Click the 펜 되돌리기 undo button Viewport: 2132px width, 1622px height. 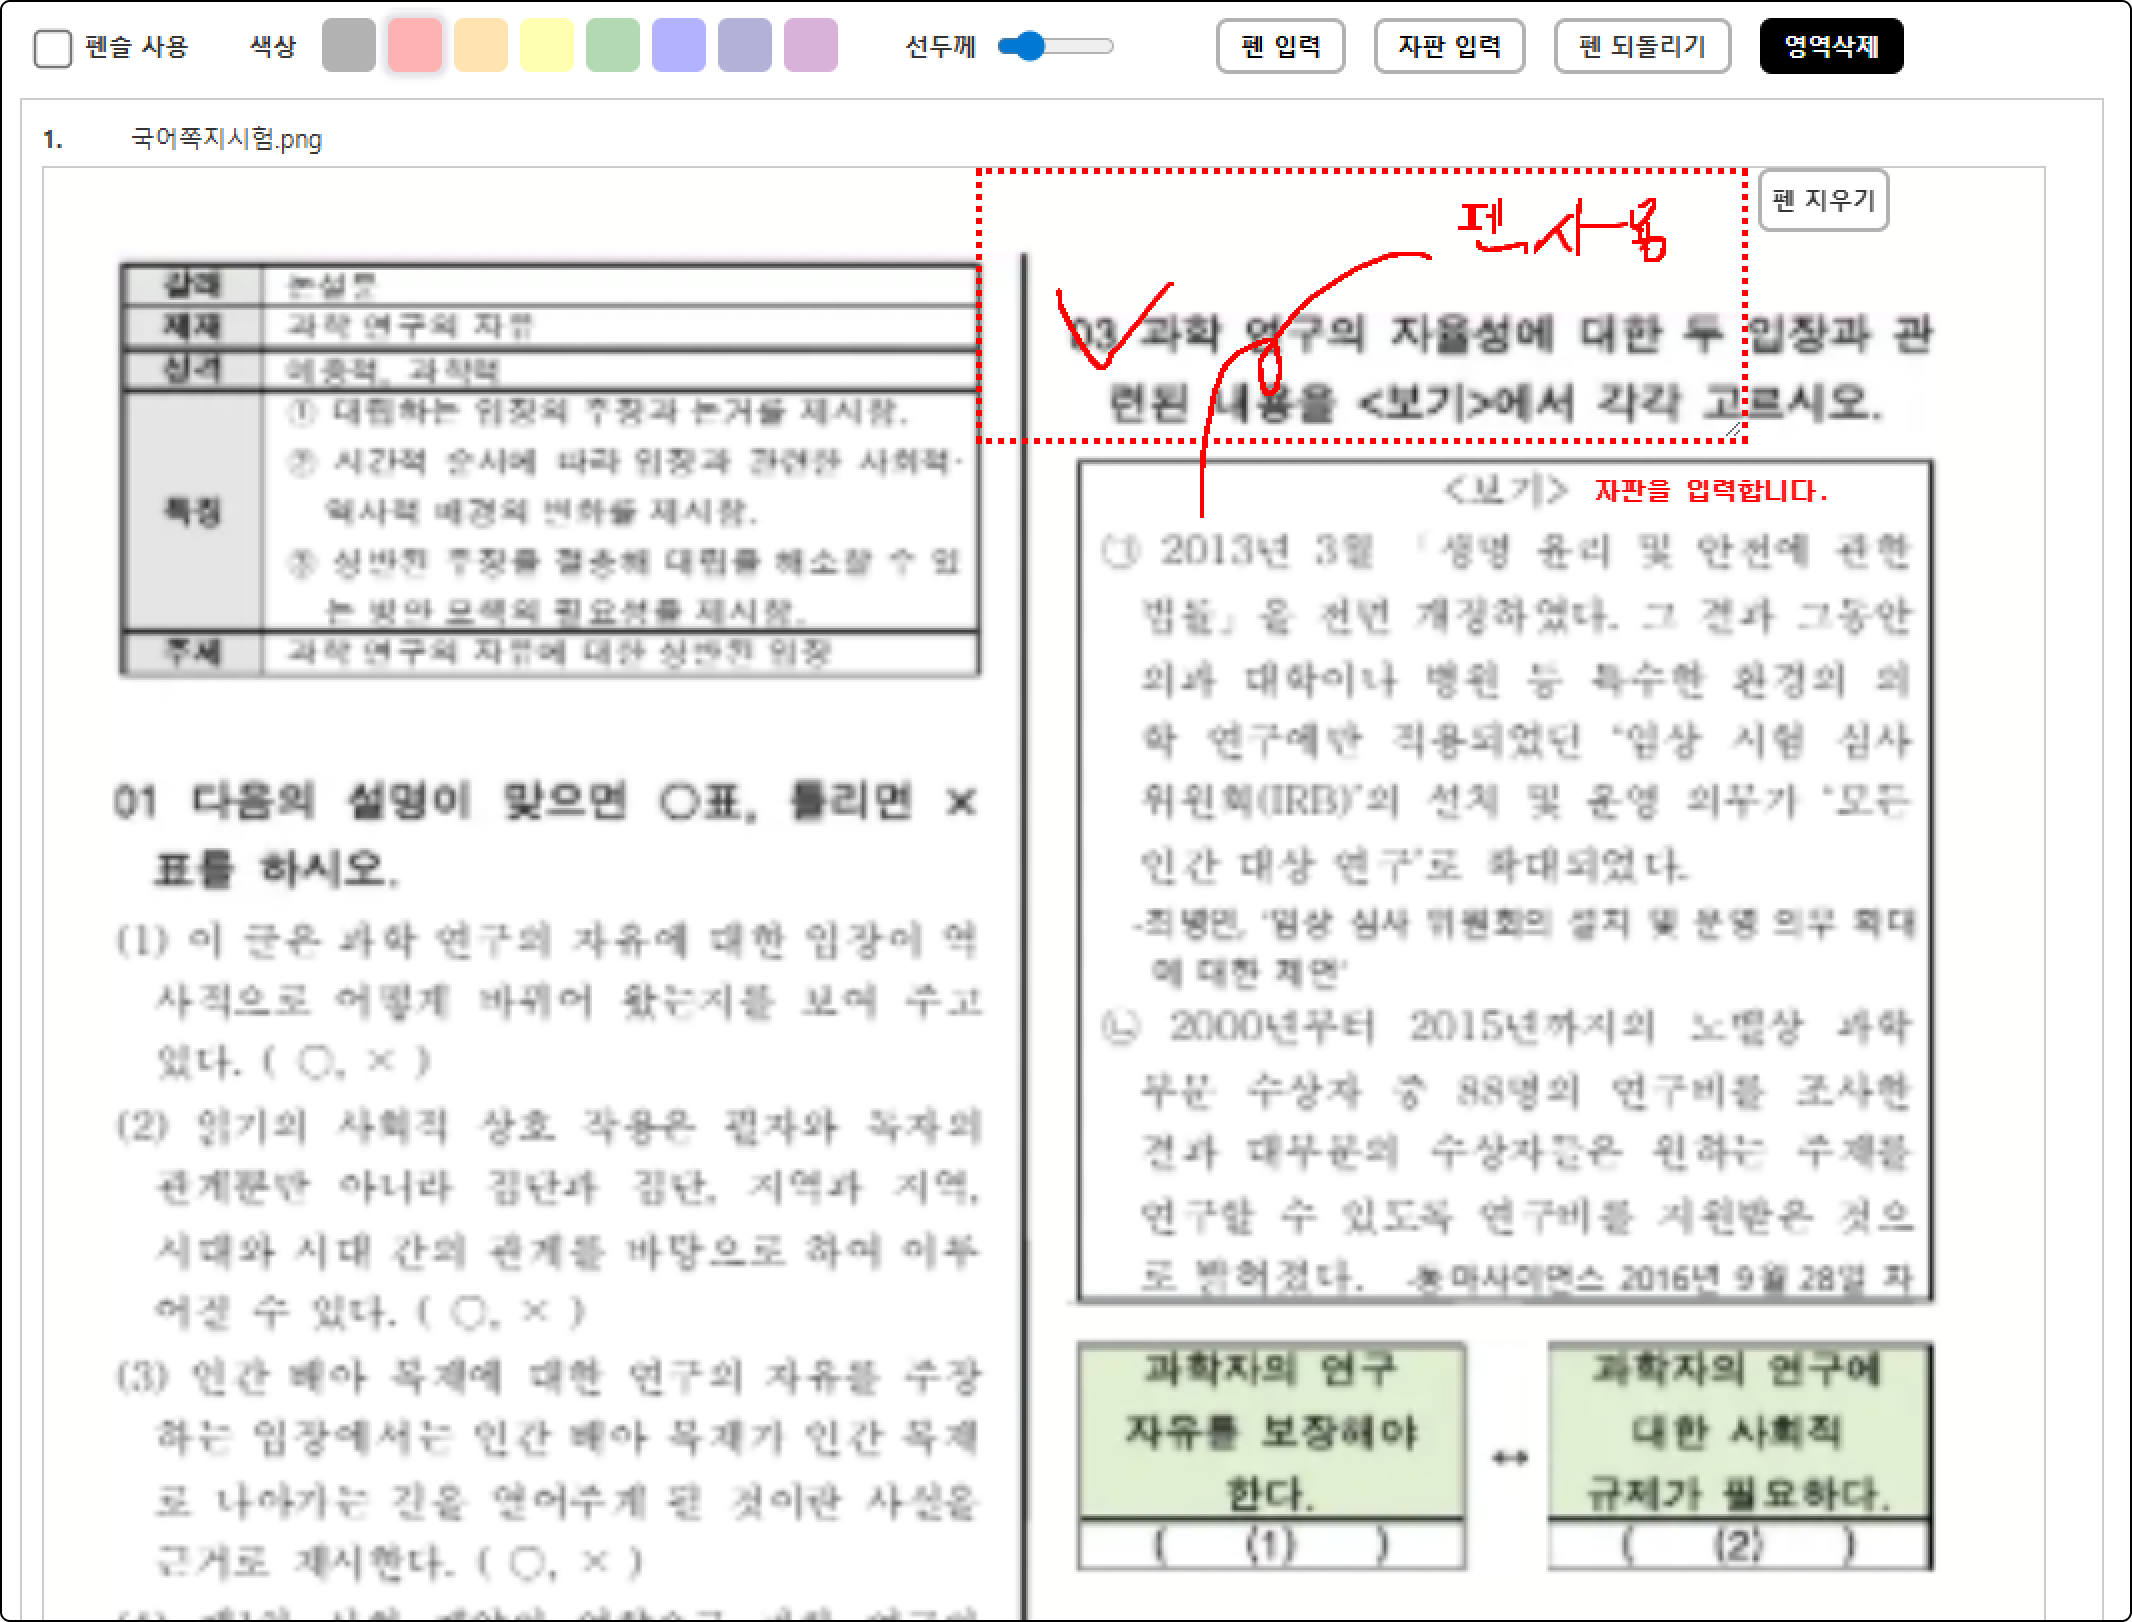coord(1642,46)
